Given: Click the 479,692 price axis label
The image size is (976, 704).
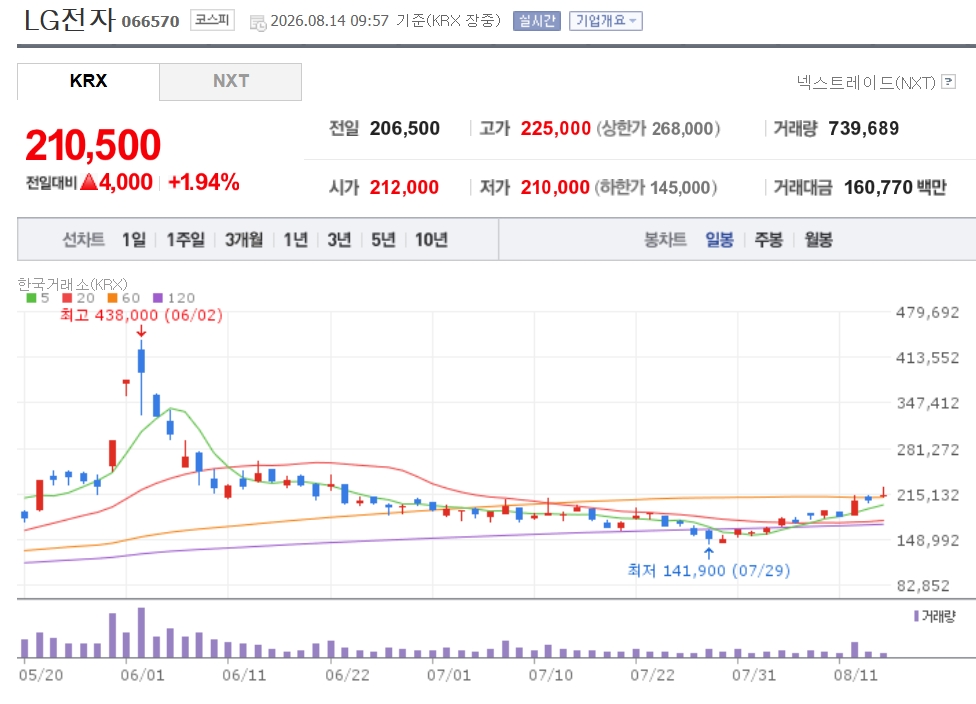Looking at the screenshot, I should point(927,312).
